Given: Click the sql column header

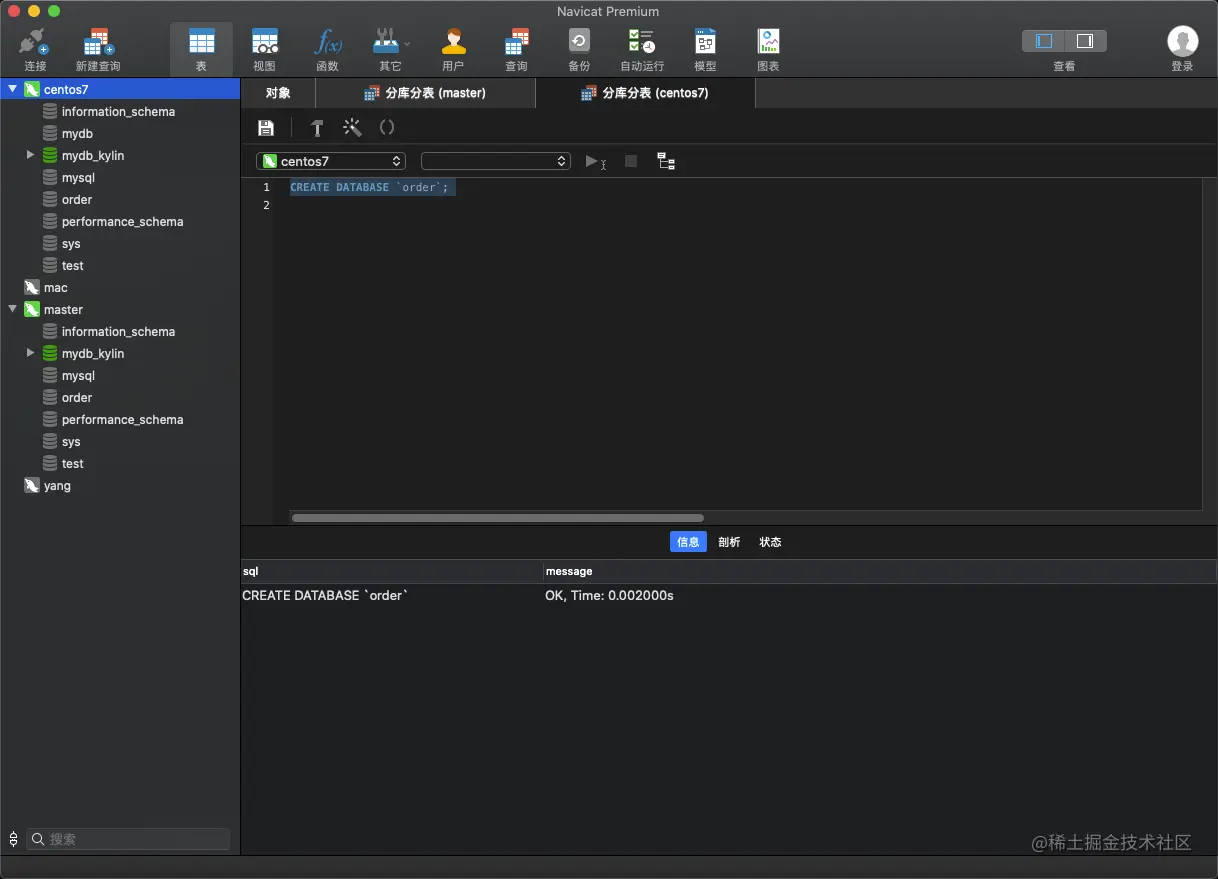Looking at the screenshot, I should coord(392,571).
